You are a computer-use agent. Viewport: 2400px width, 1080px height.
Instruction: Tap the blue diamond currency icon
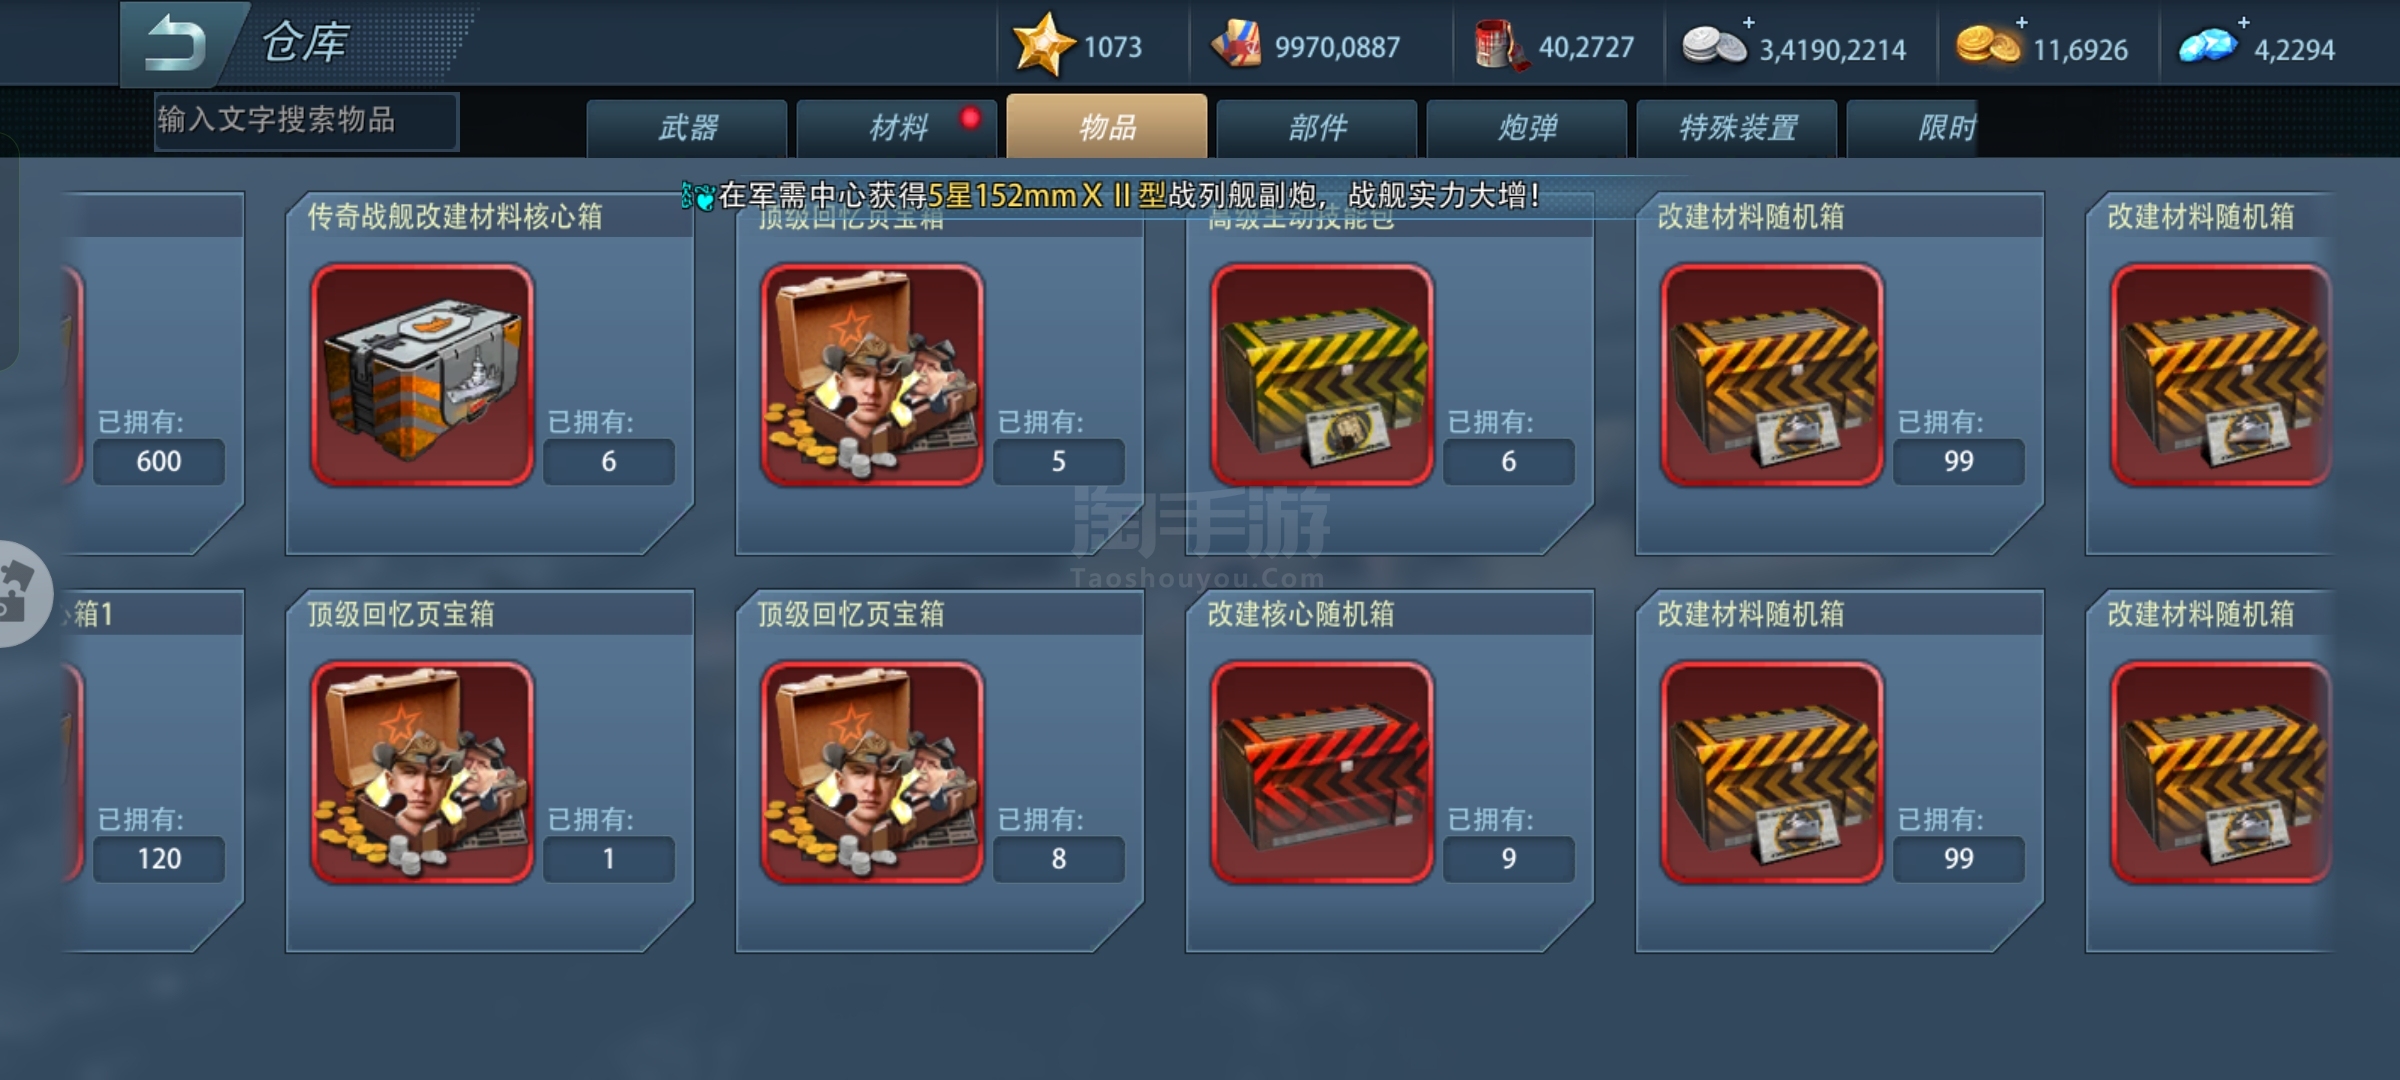pyautogui.click(x=2208, y=47)
